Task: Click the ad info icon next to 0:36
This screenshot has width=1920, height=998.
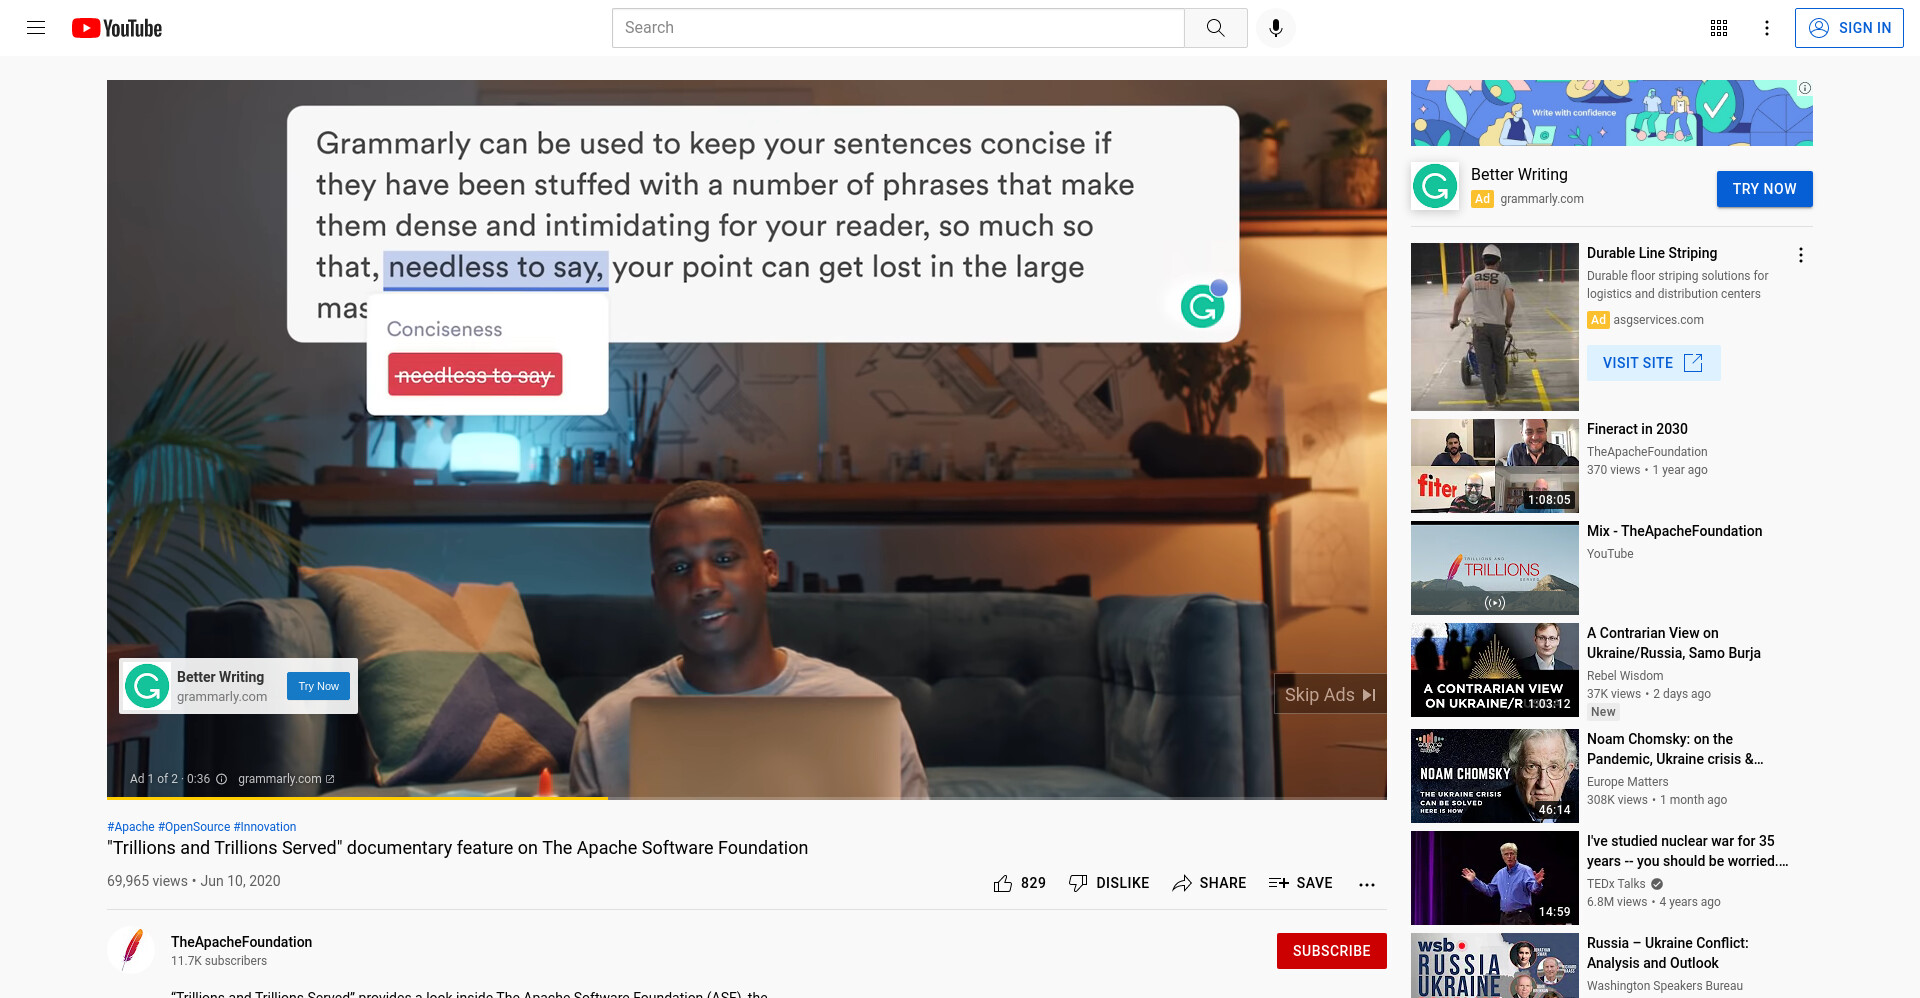Action: coord(221,779)
